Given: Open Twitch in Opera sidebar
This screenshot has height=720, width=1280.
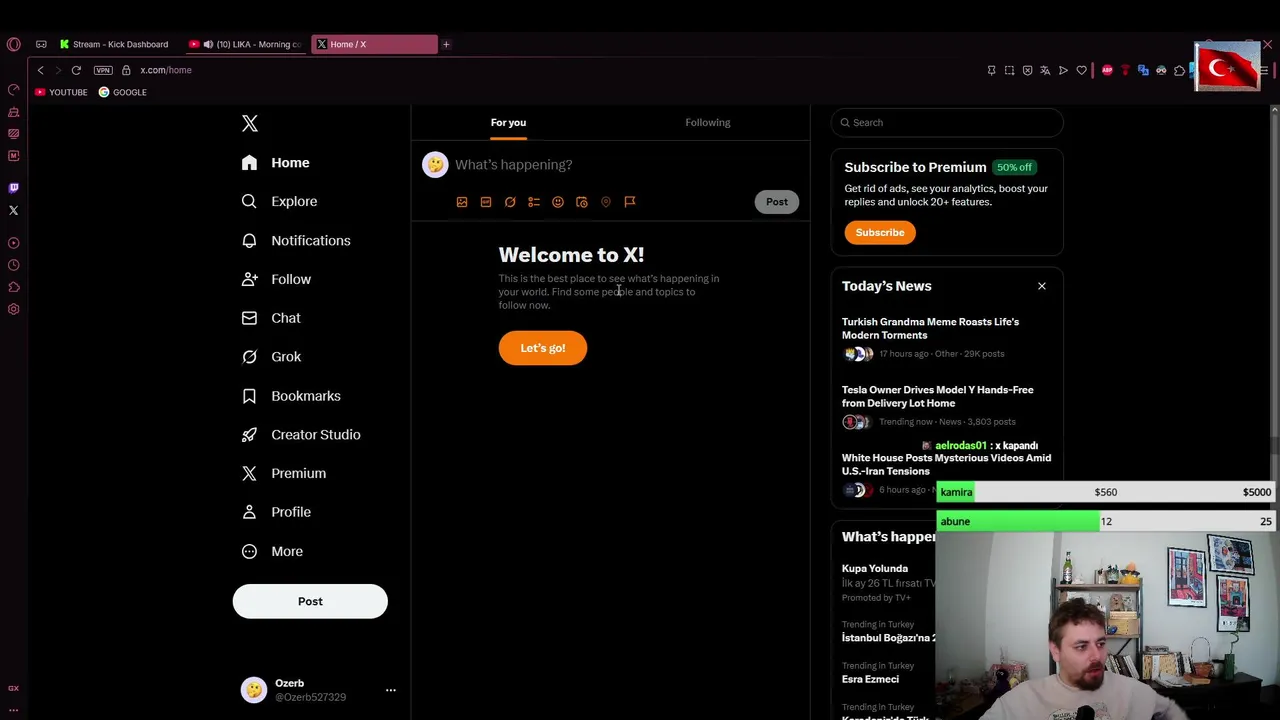Looking at the screenshot, I should pyautogui.click(x=13, y=188).
